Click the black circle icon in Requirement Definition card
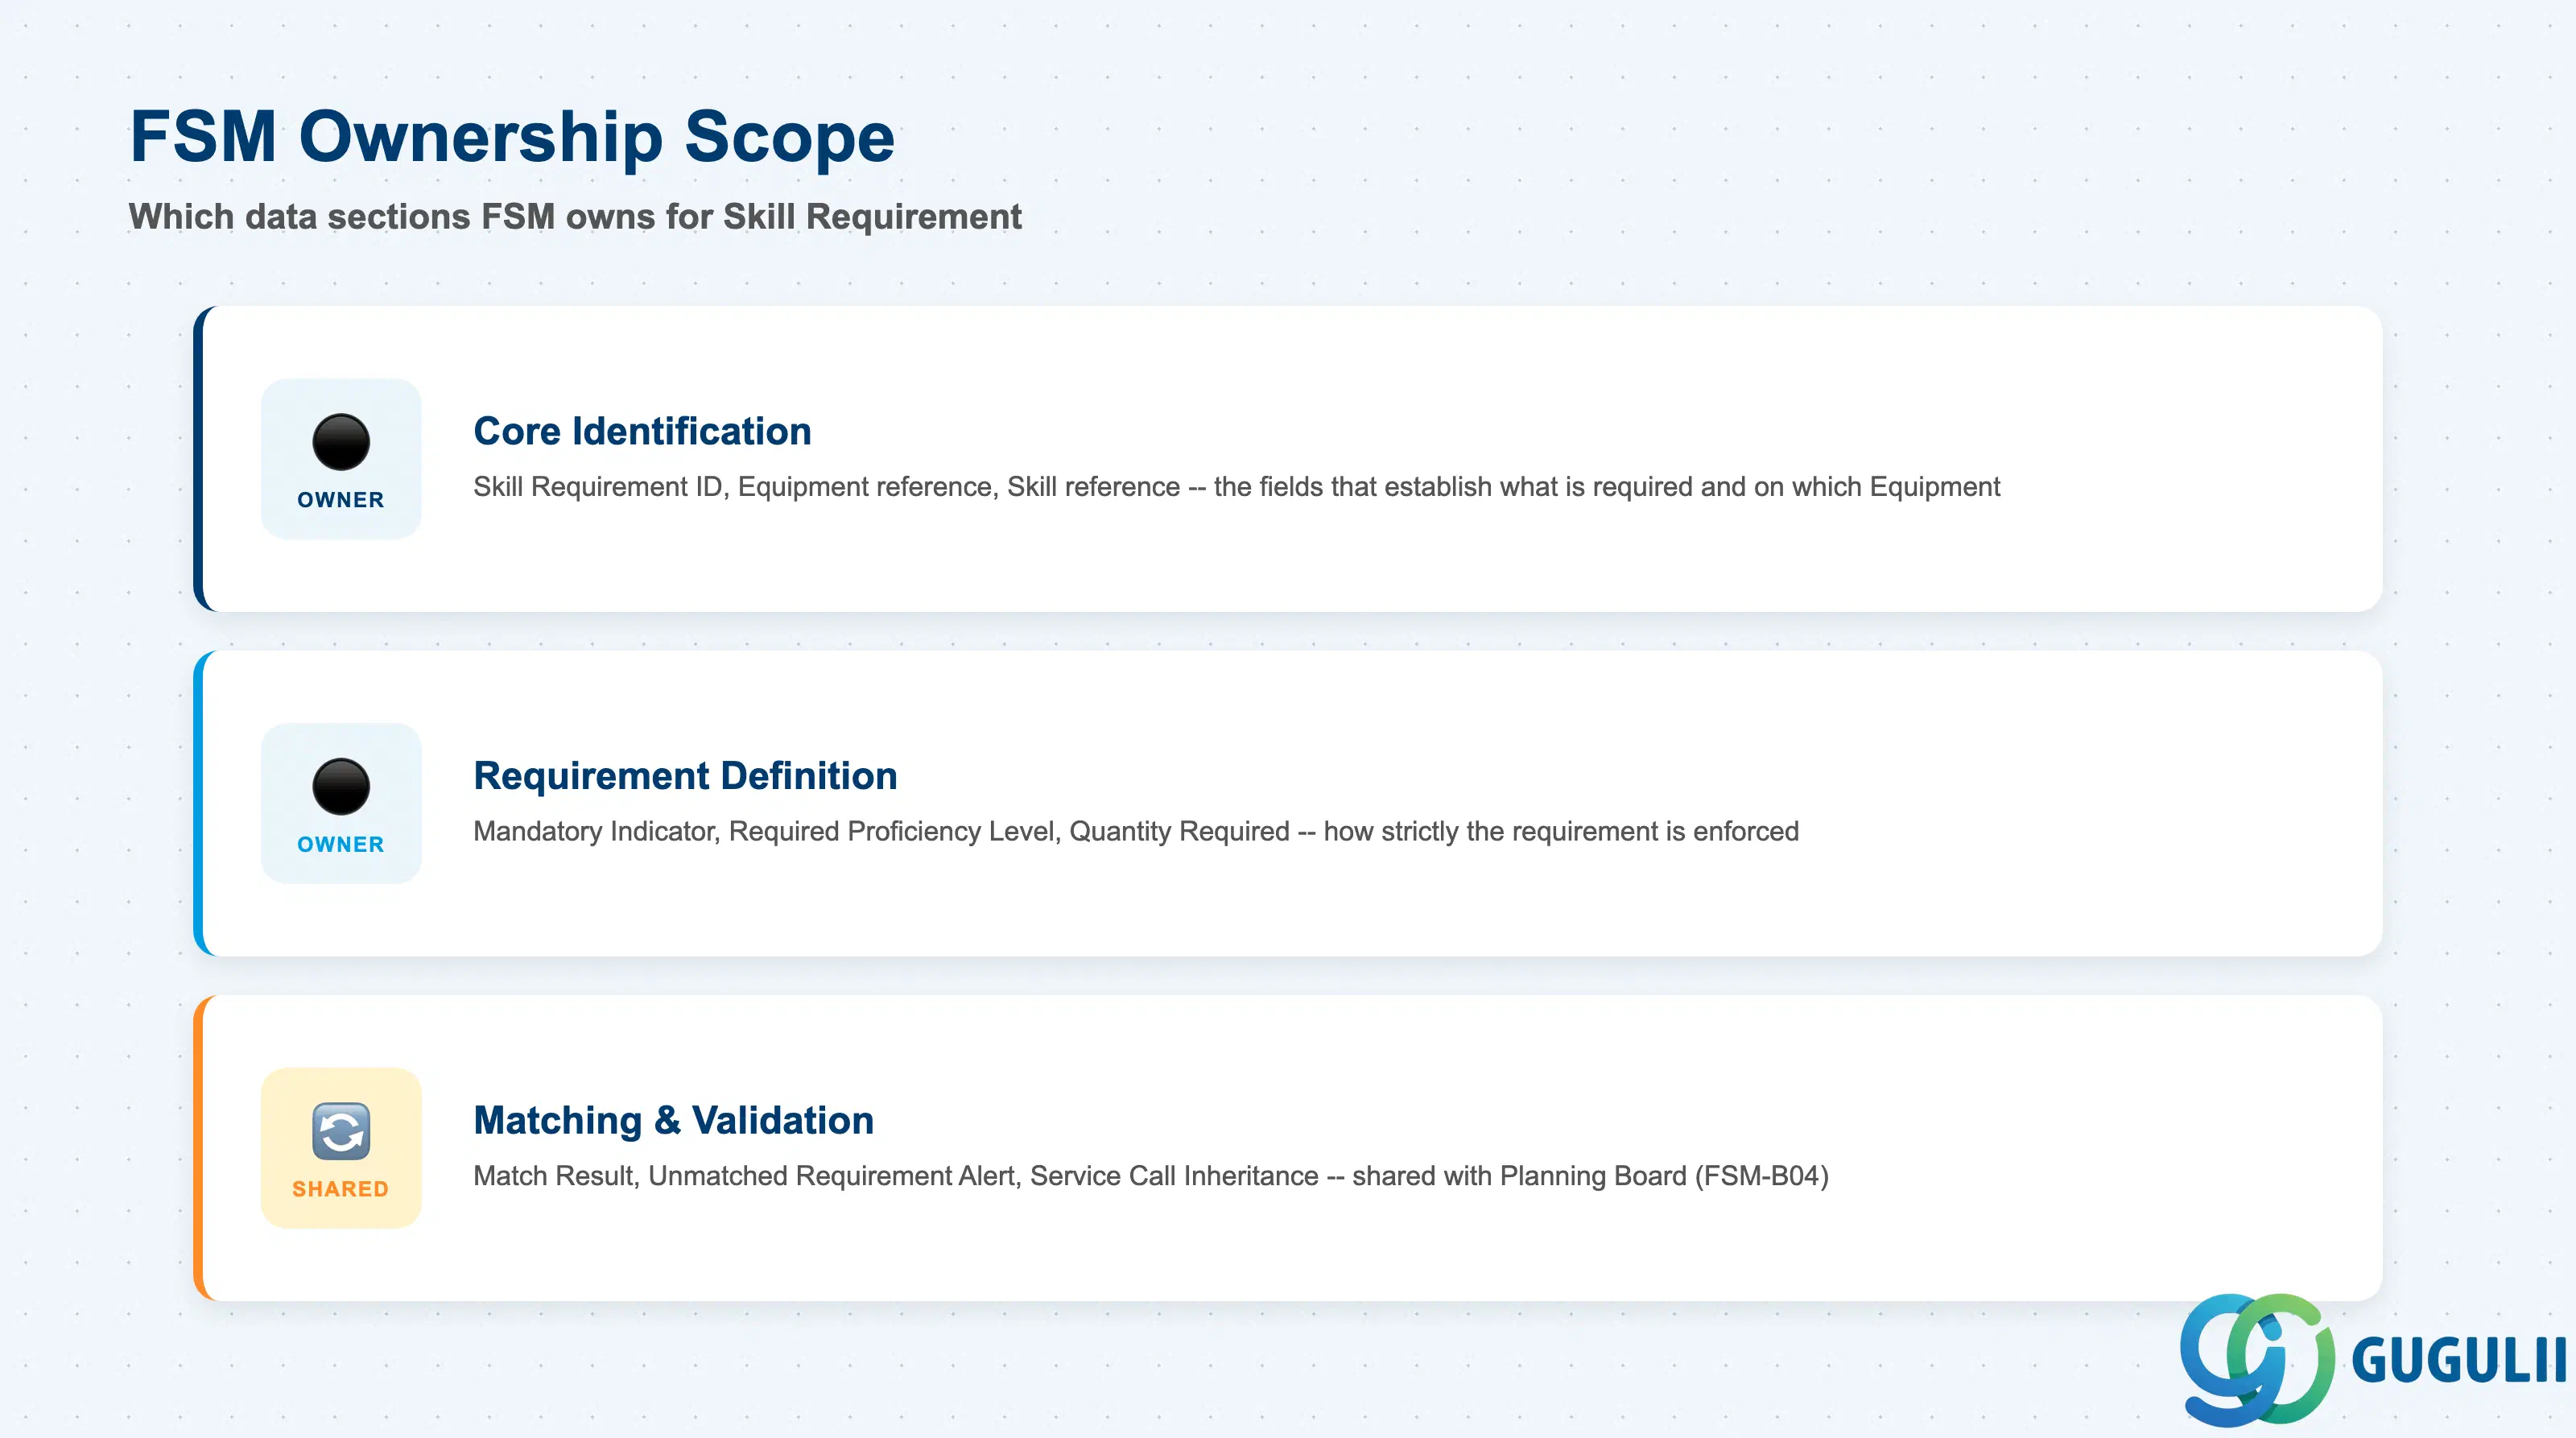Viewport: 2576px width, 1438px height. [341, 787]
